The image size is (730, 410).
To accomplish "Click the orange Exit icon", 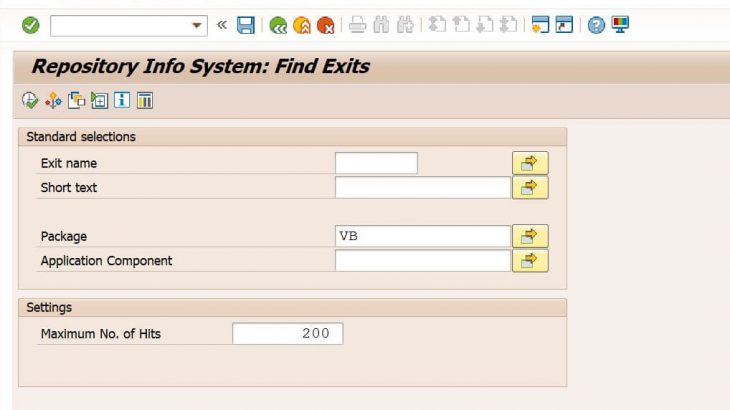I will tap(302, 25).
